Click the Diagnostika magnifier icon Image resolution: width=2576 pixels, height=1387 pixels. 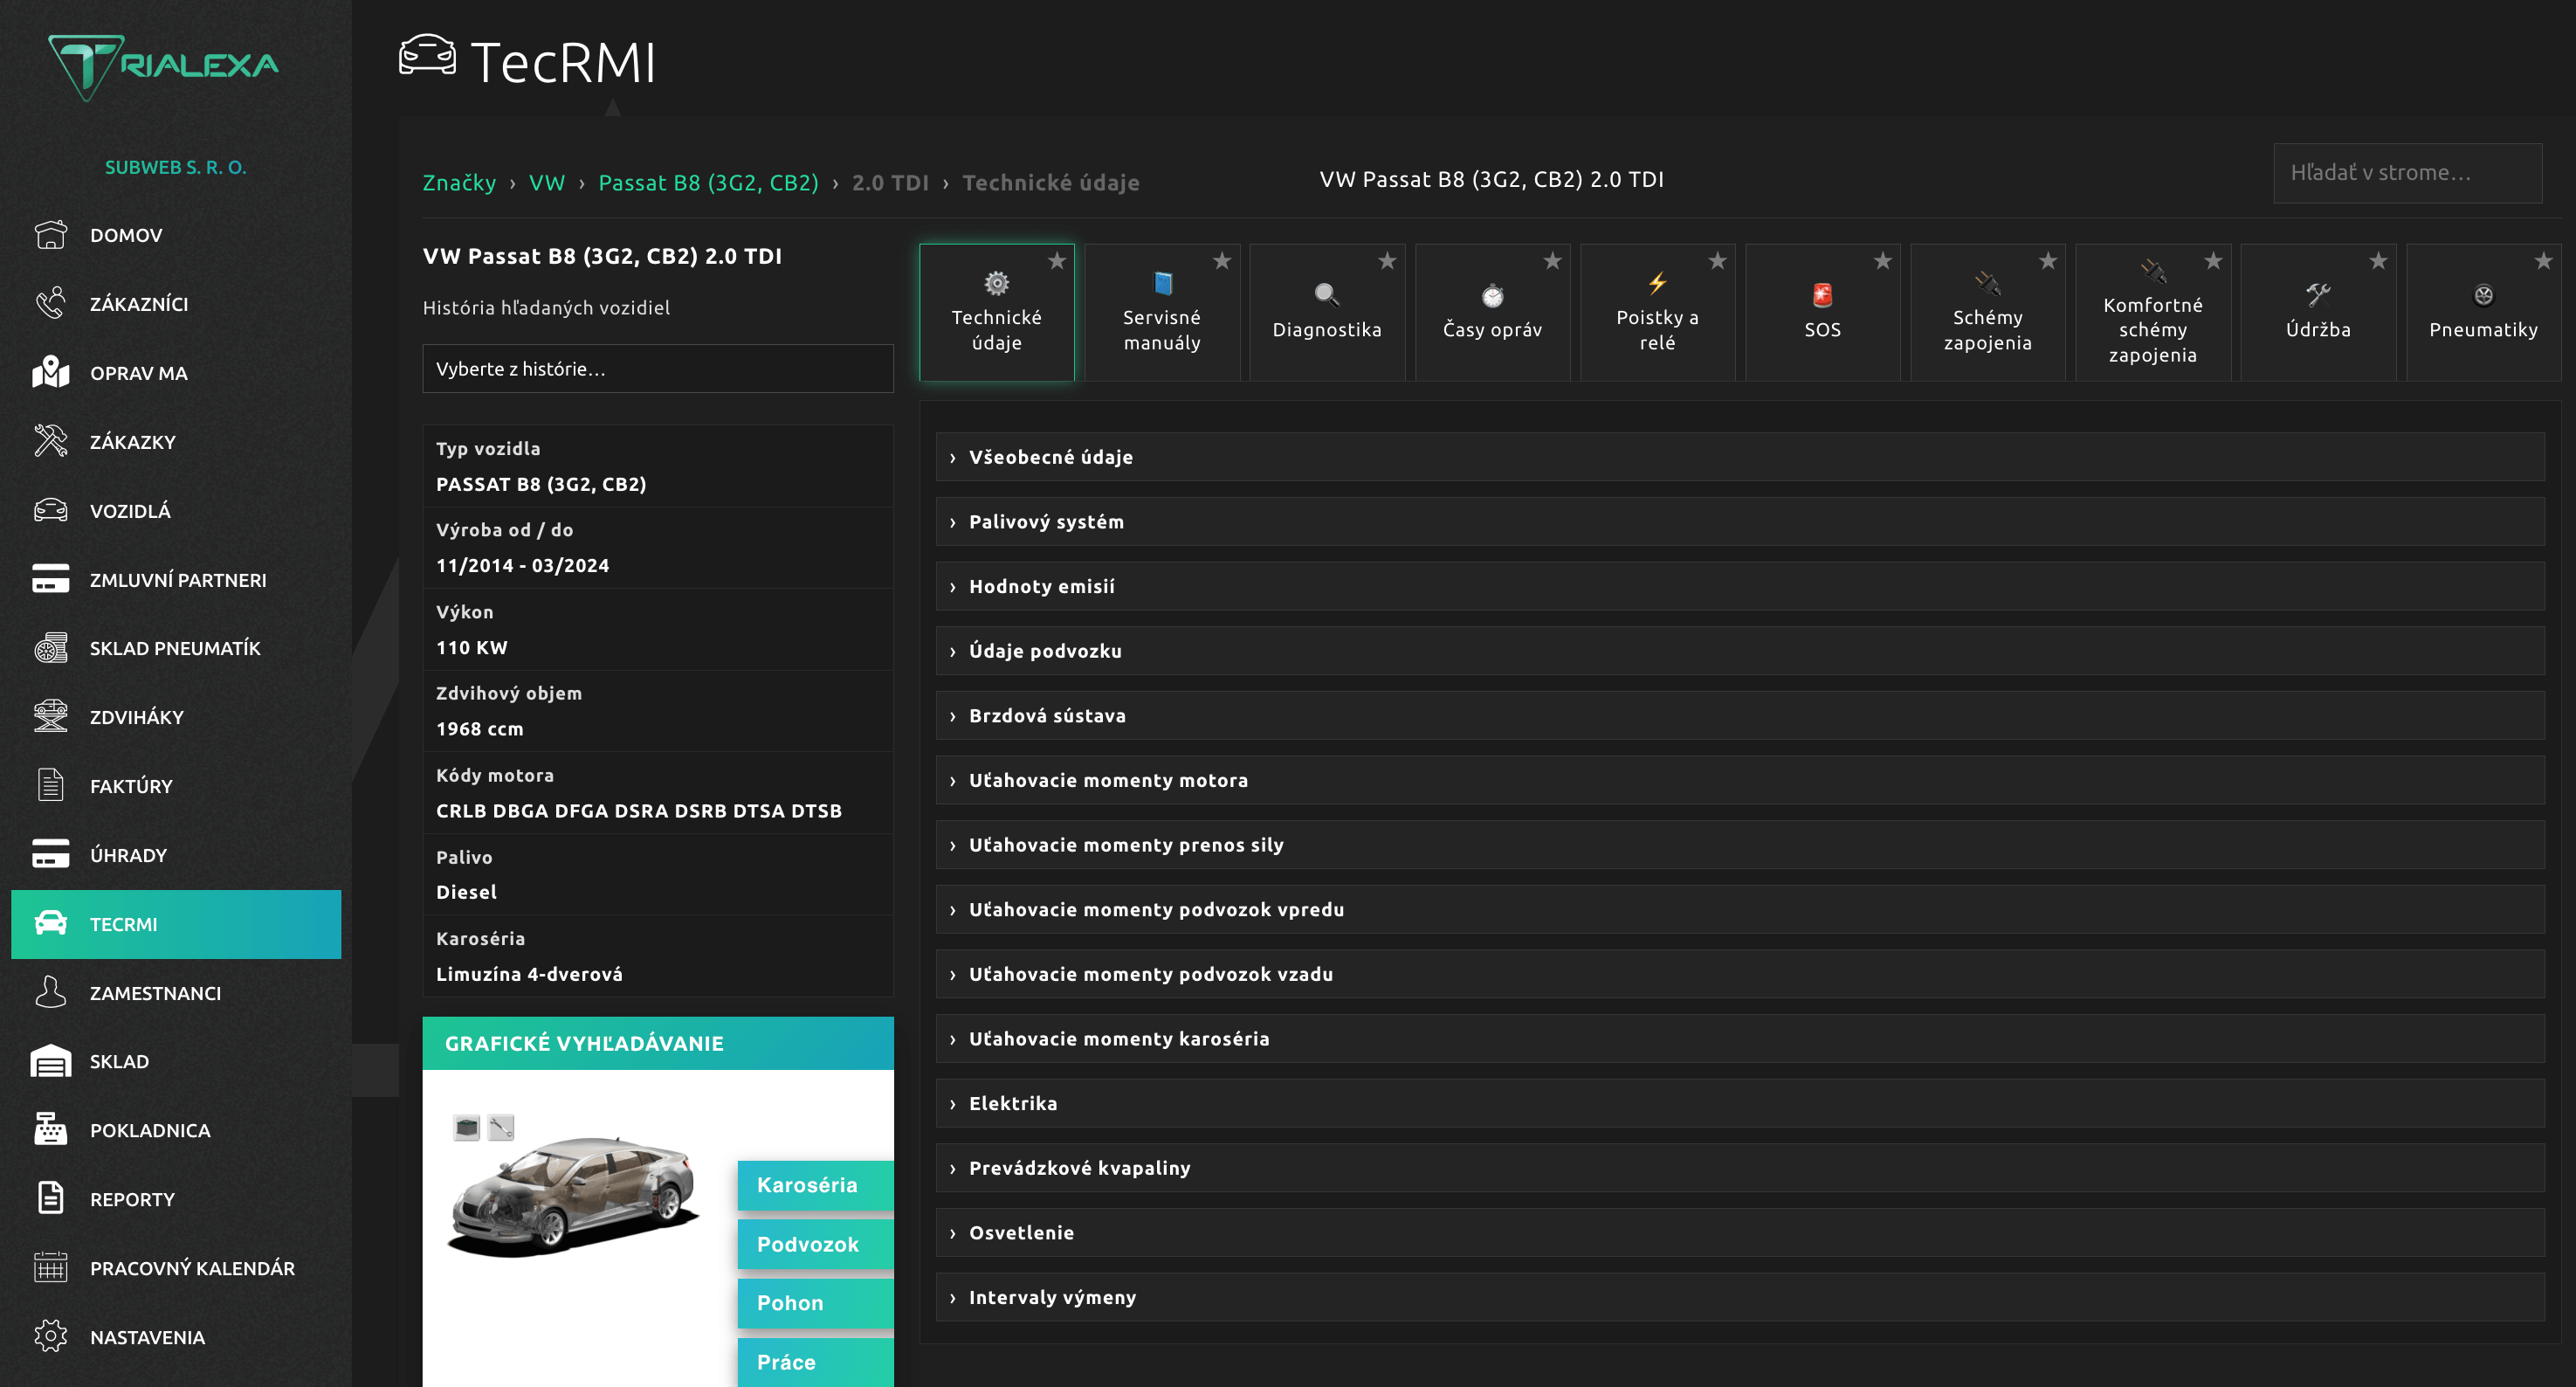[1326, 295]
